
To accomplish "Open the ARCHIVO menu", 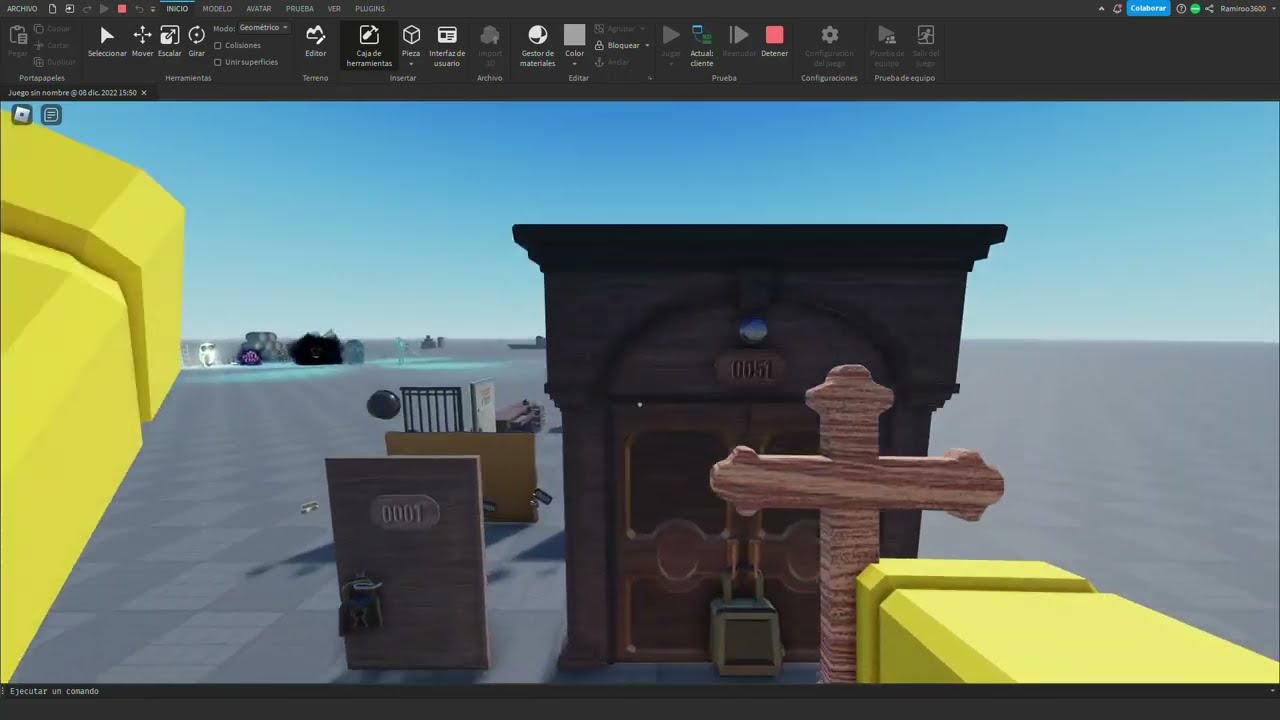I will coord(22,8).
